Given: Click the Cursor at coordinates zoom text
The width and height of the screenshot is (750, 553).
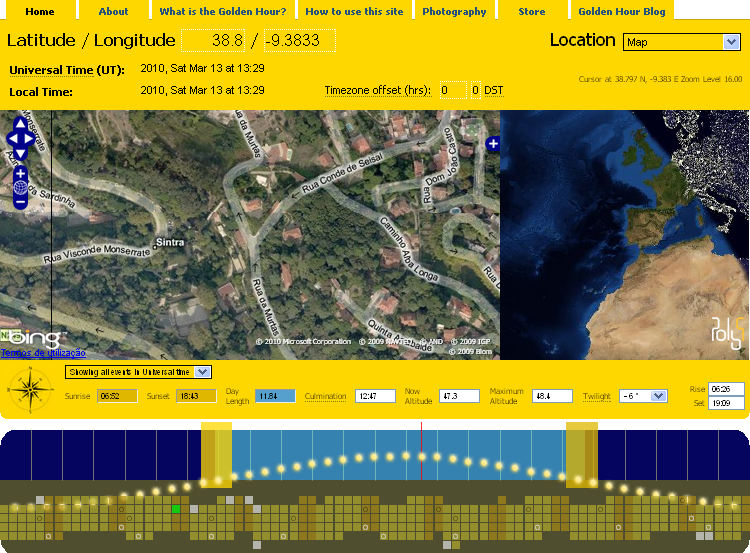Looking at the screenshot, I should 660,79.
